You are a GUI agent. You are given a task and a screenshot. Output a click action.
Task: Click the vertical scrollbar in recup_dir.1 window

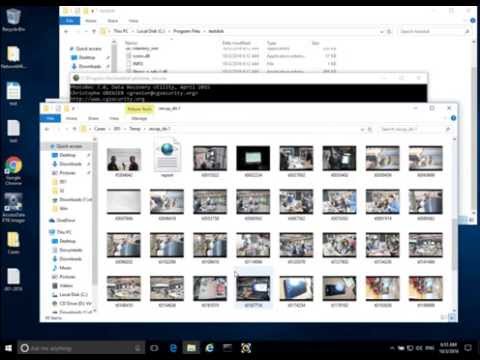(454, 245)
